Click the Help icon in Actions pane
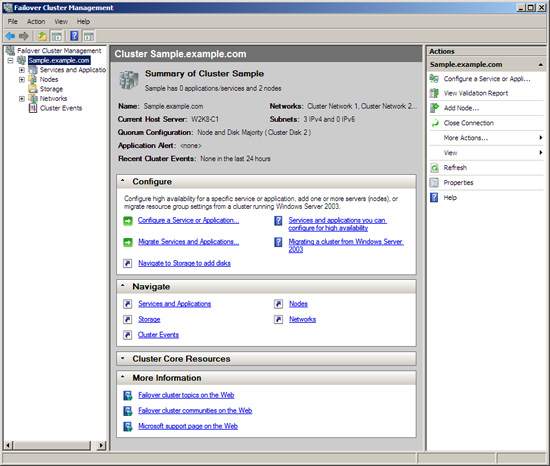This screenshot has height=466, width=550. tap(434, 197)
